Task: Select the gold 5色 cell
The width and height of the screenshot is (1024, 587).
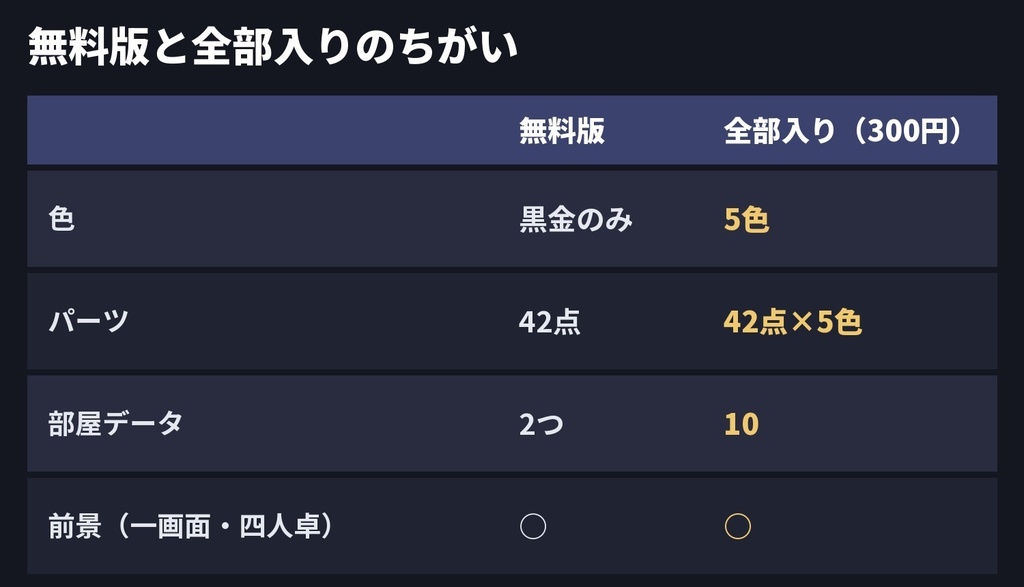Action: 746,219
